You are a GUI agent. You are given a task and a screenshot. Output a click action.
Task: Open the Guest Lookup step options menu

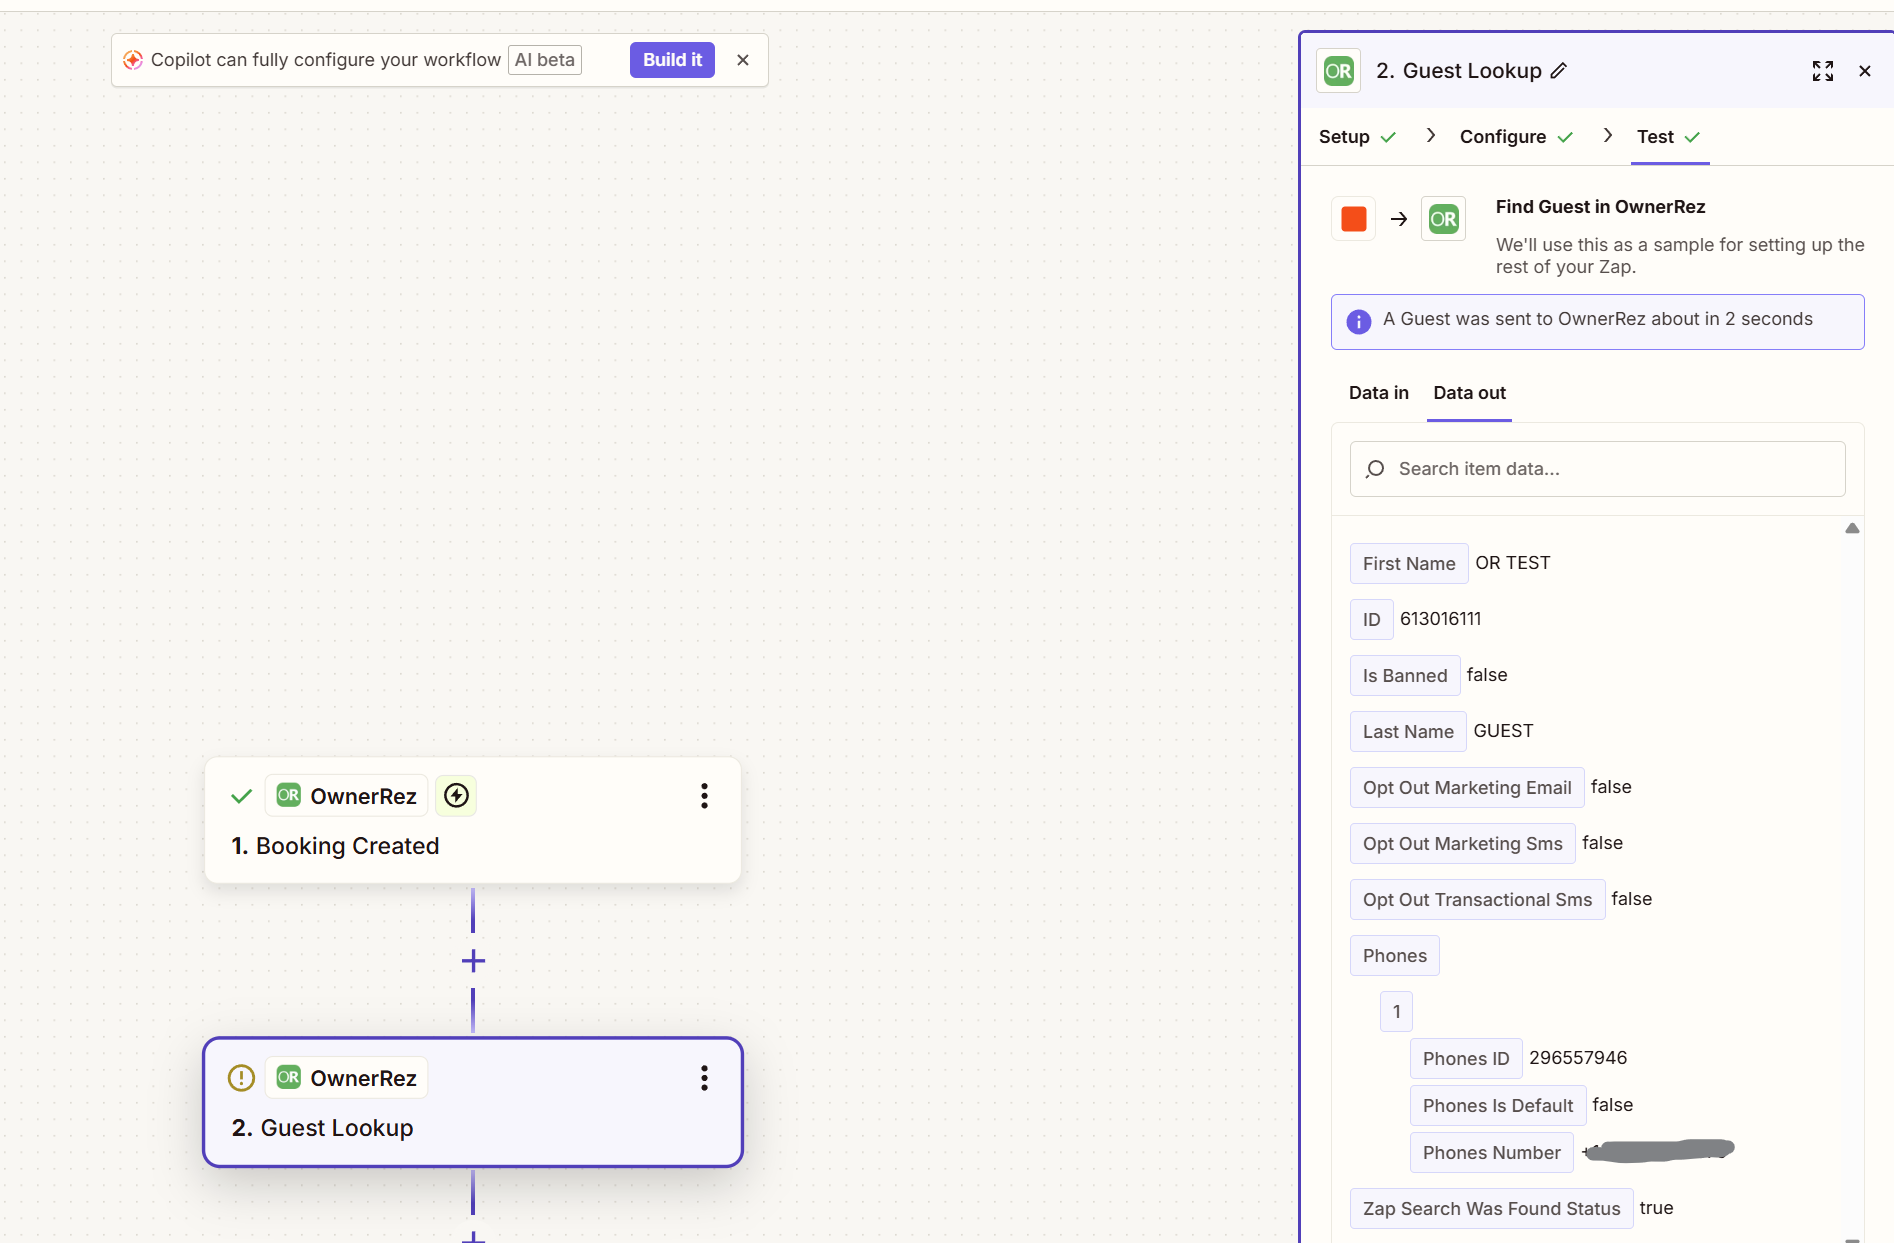point(704,1078)
